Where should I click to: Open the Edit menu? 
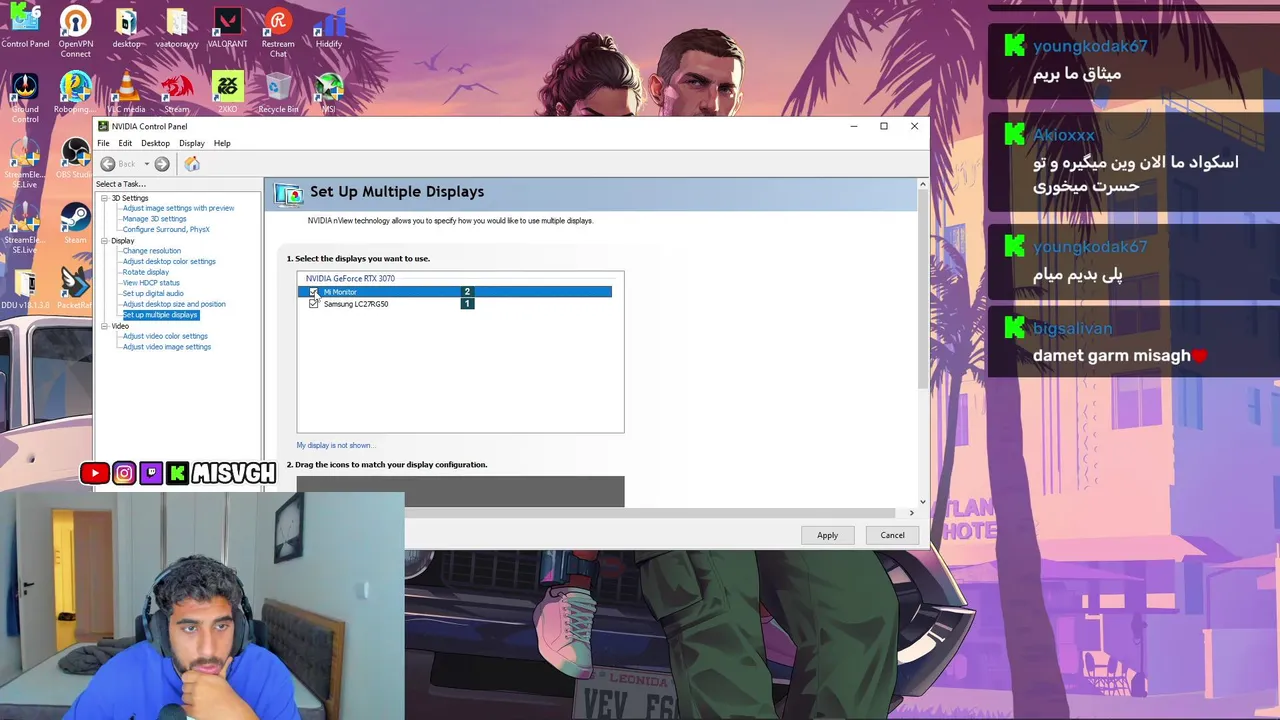125,143
